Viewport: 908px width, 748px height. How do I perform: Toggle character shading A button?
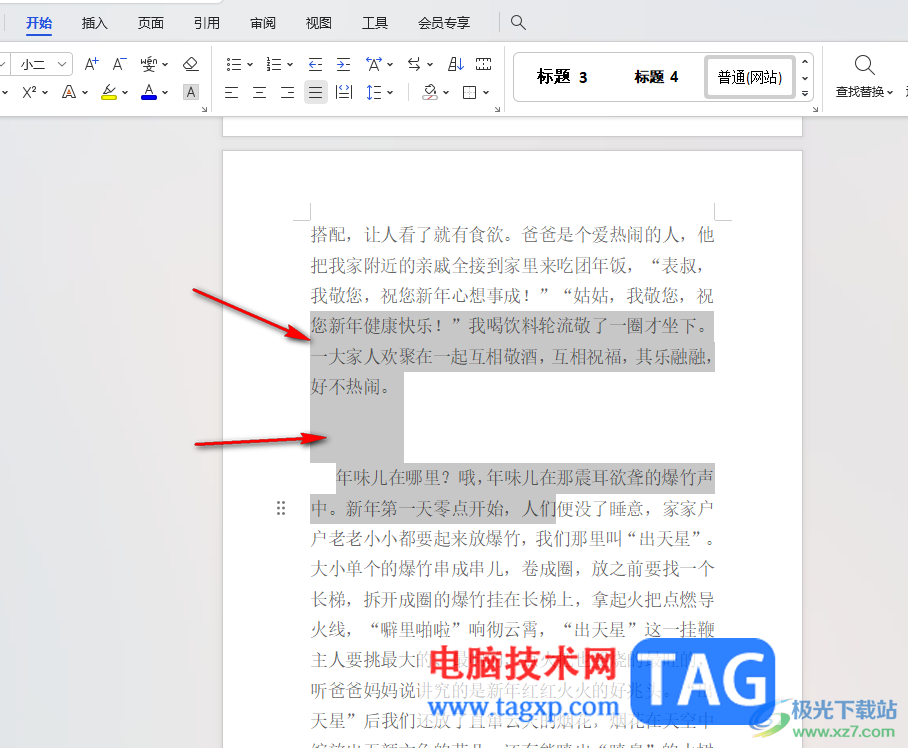pos(191,92)
